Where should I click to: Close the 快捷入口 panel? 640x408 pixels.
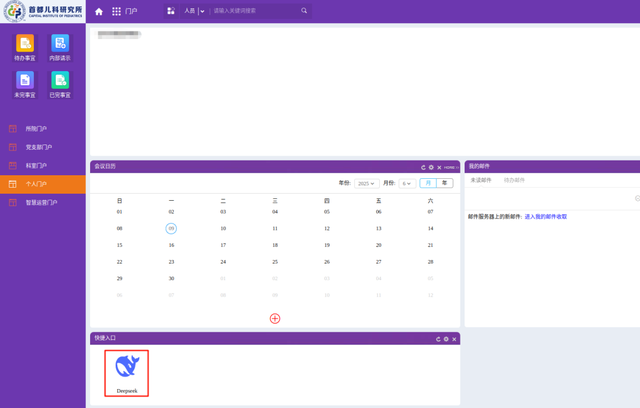click(x=454, y=339)
